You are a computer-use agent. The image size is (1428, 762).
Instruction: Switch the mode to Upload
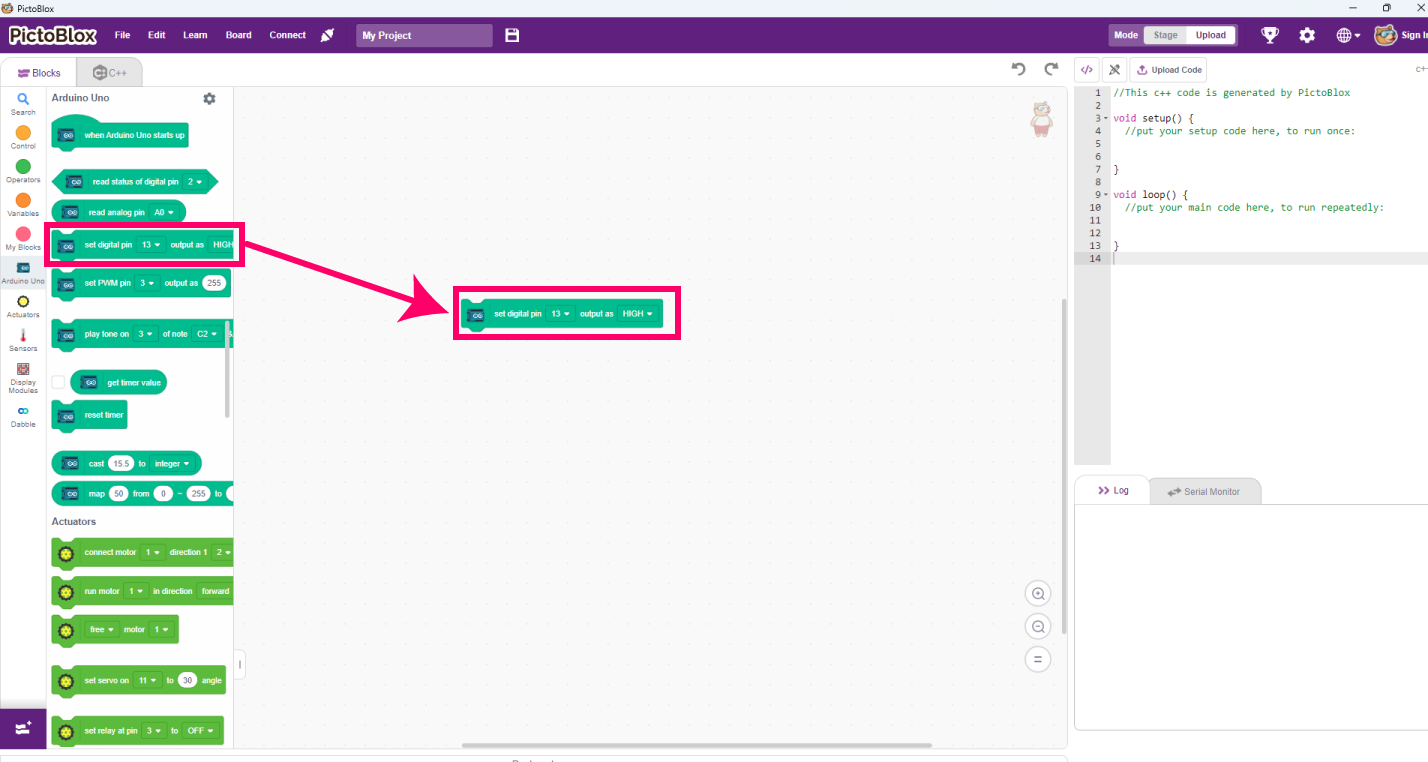tap(1210, 35)
